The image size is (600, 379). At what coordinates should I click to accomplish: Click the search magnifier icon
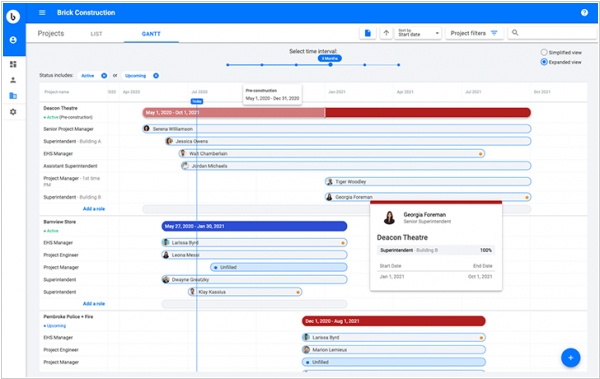515,33
